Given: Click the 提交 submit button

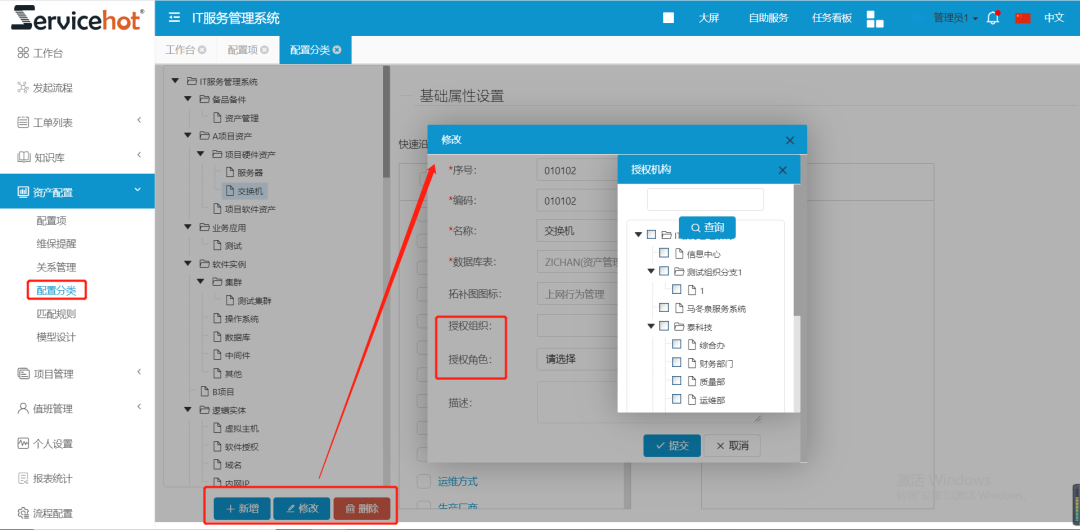Looking at the screenshot, I should 671,445.
